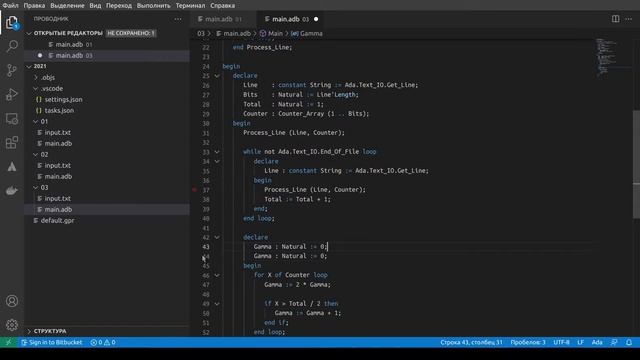Fold the declare block at line 42

(217, 237)
